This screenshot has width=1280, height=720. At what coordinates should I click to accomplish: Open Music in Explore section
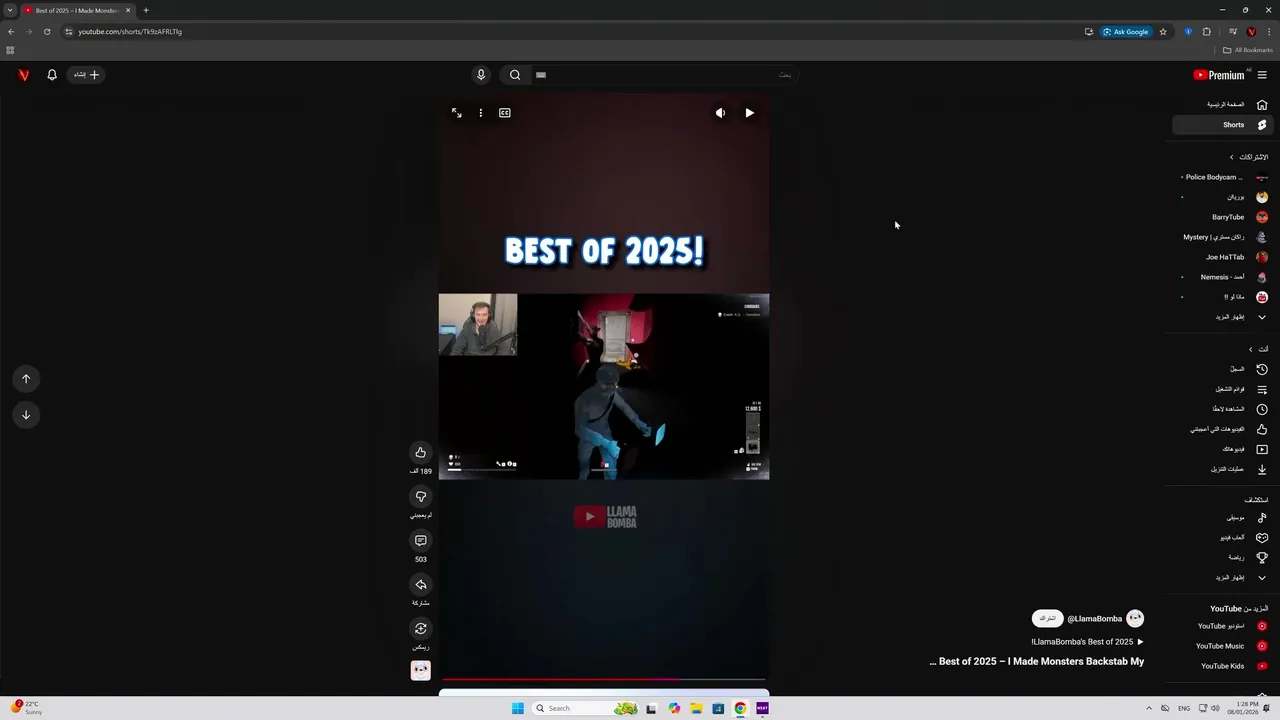coord(1223,518)
